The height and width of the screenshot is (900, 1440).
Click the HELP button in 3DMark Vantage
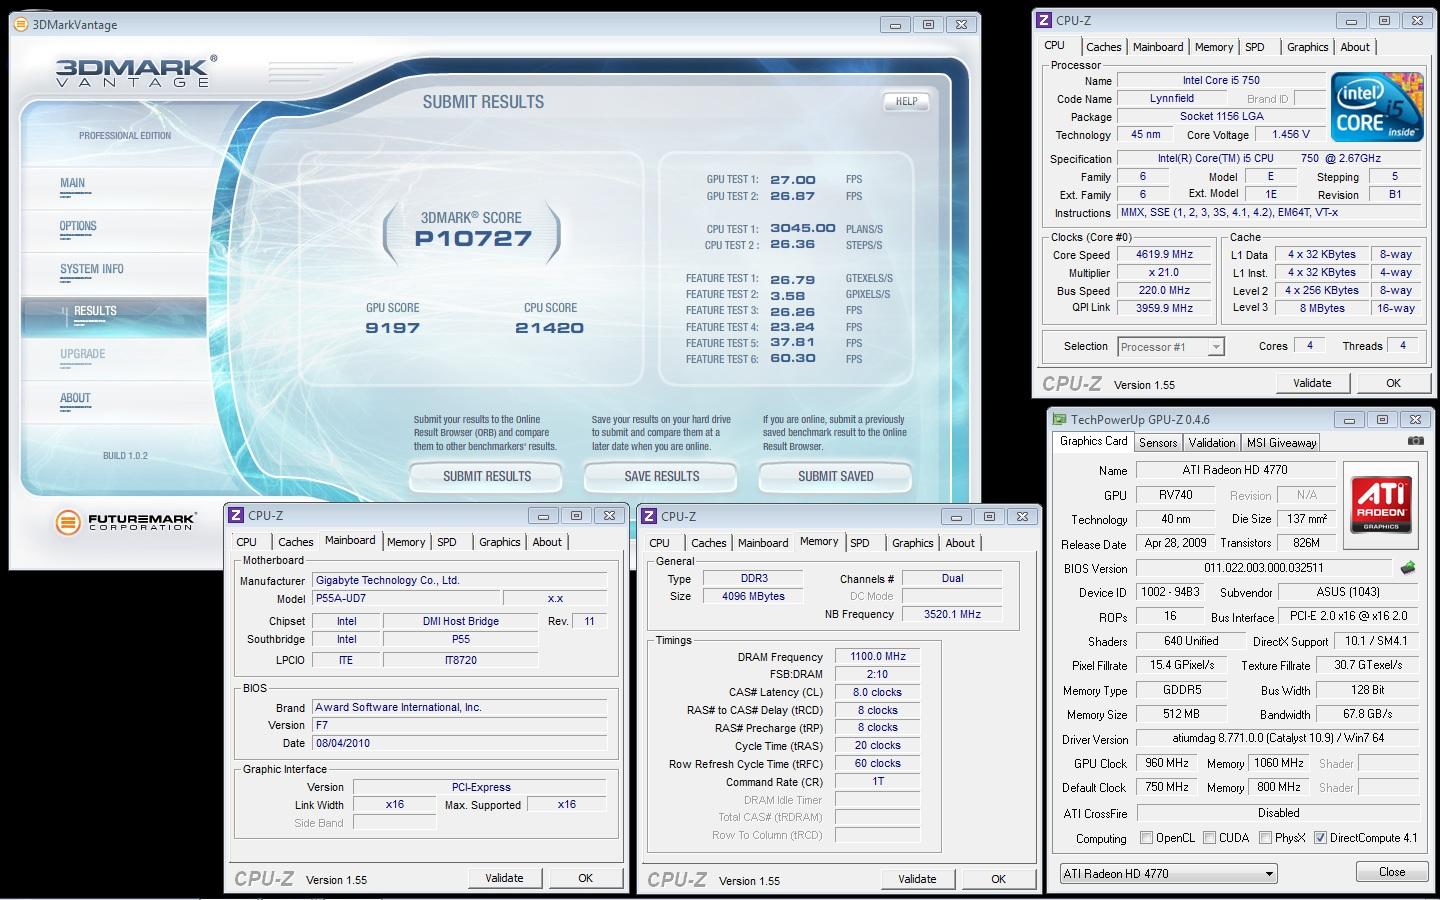click(x=907, y=101)
